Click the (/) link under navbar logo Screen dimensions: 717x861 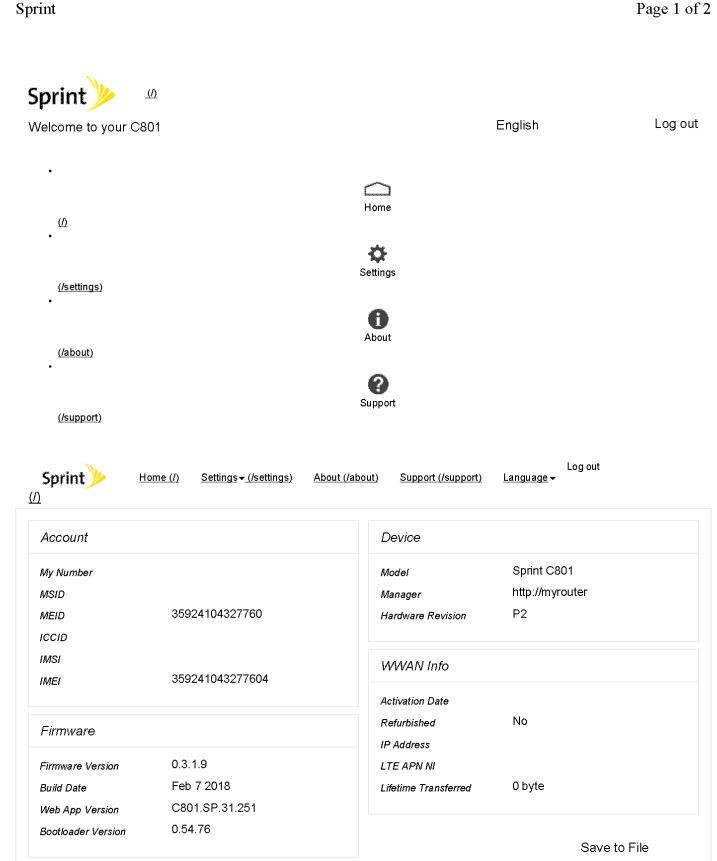pyautogui.click(x=35, y=497)
